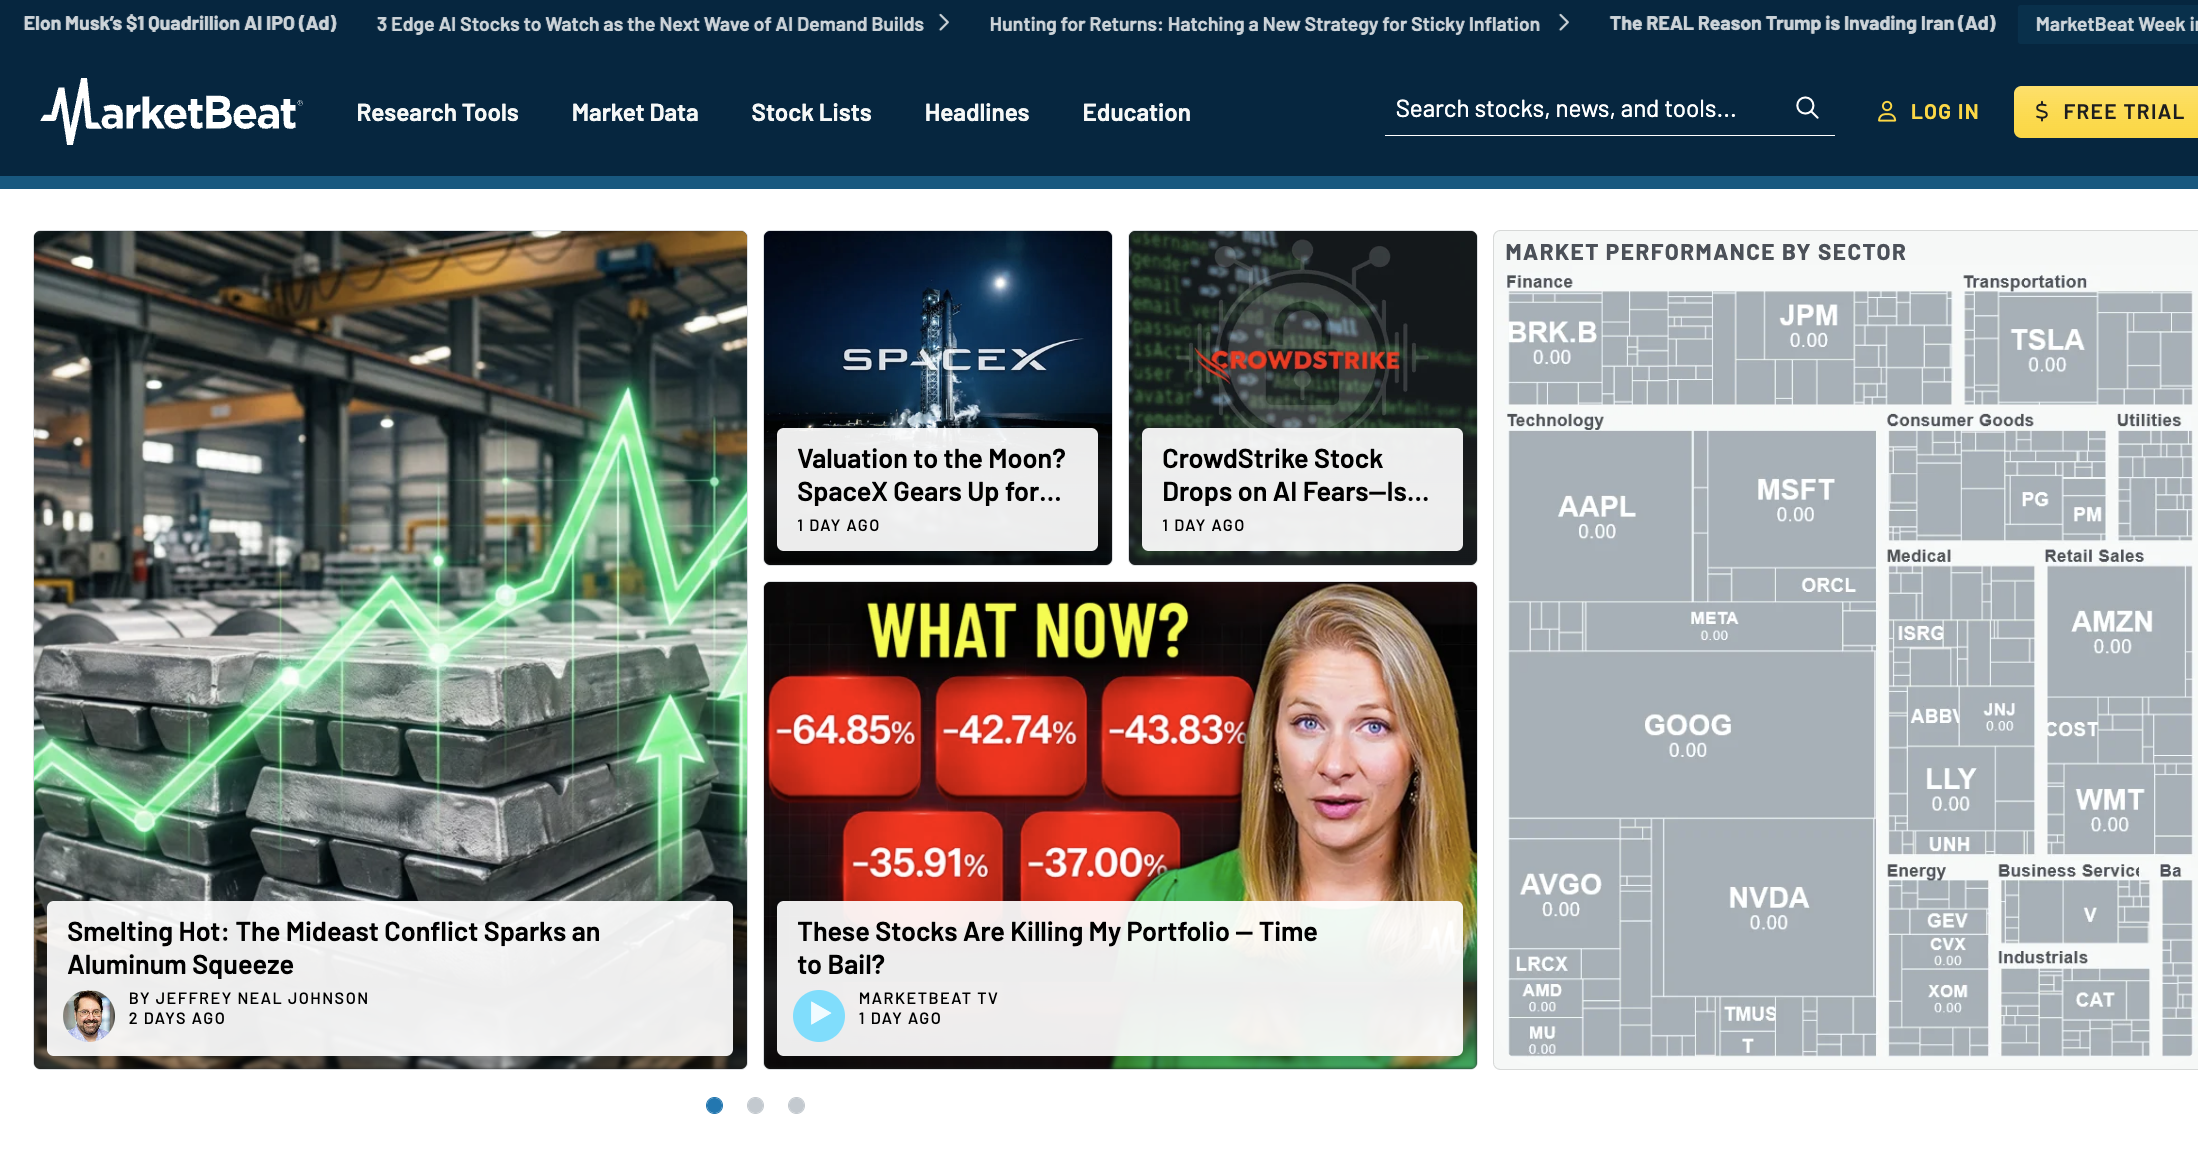This screenshot has width=2198, height=1158.
Task: Click the search magnifier icon
Action: 1806,108
